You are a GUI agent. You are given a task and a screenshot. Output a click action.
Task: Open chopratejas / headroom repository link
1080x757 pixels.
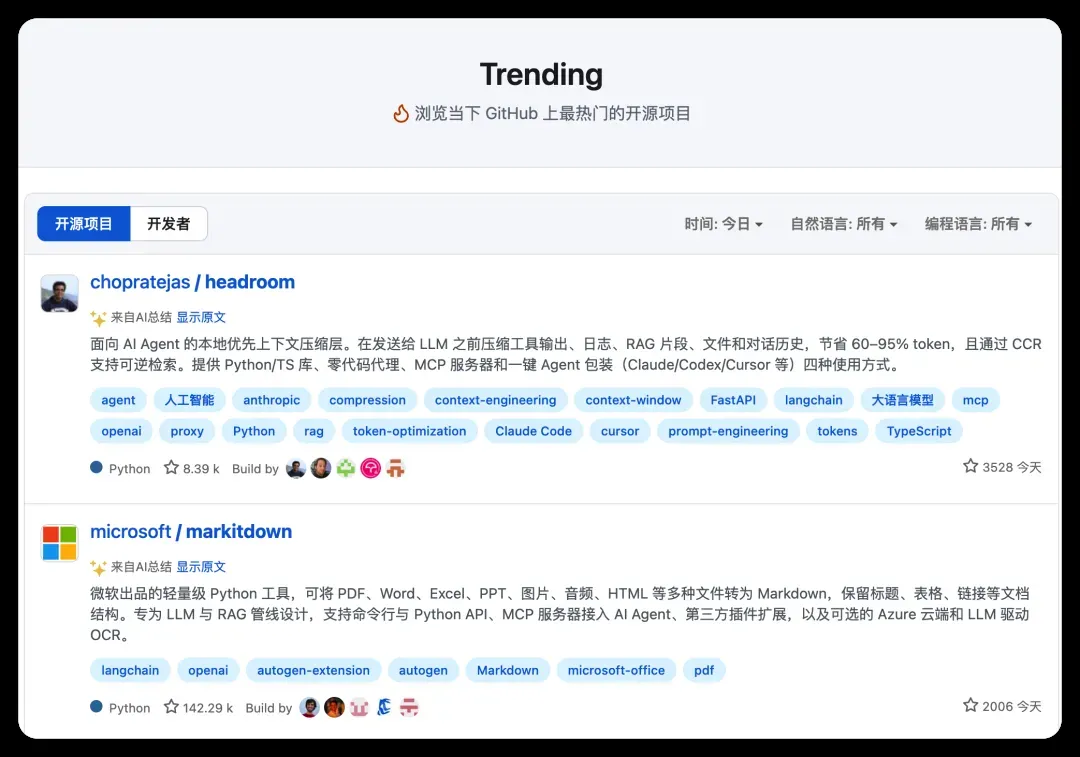click(x=192, y=282)
